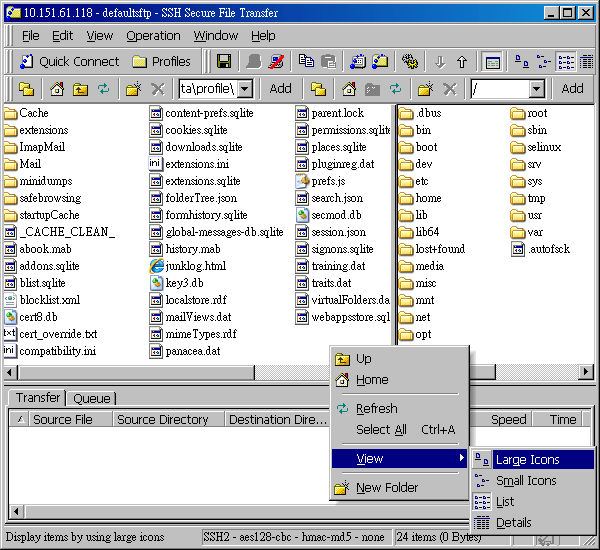The image size is (600, 550).
Task: Expand the remote path dropdown arrow
Action: (537, 89)
